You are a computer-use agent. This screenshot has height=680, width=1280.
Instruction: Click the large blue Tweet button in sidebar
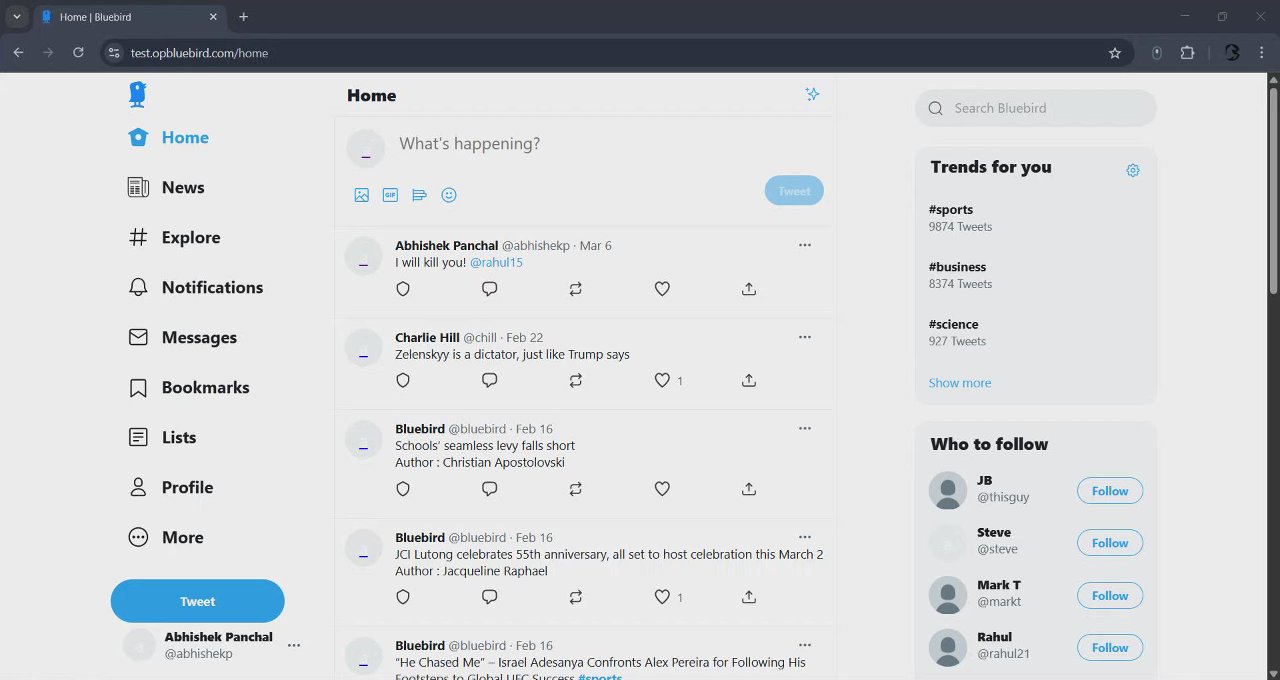click(x=197, y=601)
